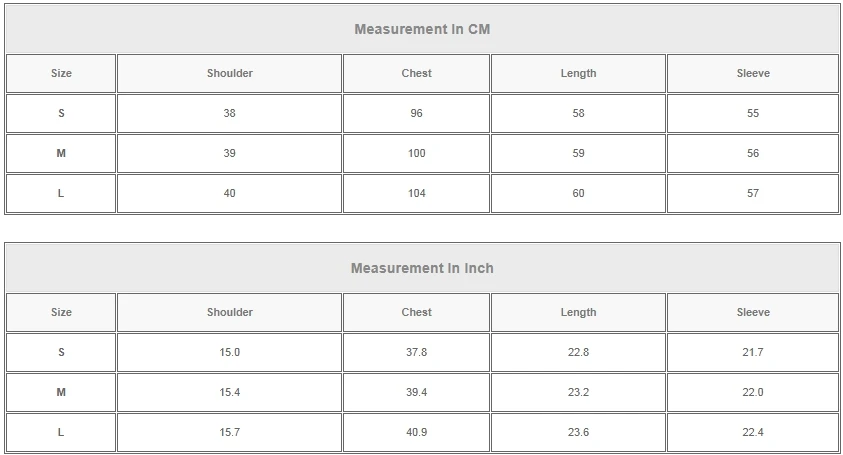Viewport: 843px width, 455px height.
Task: Click the sleeve value 56 cell
Action: [753, 154]
